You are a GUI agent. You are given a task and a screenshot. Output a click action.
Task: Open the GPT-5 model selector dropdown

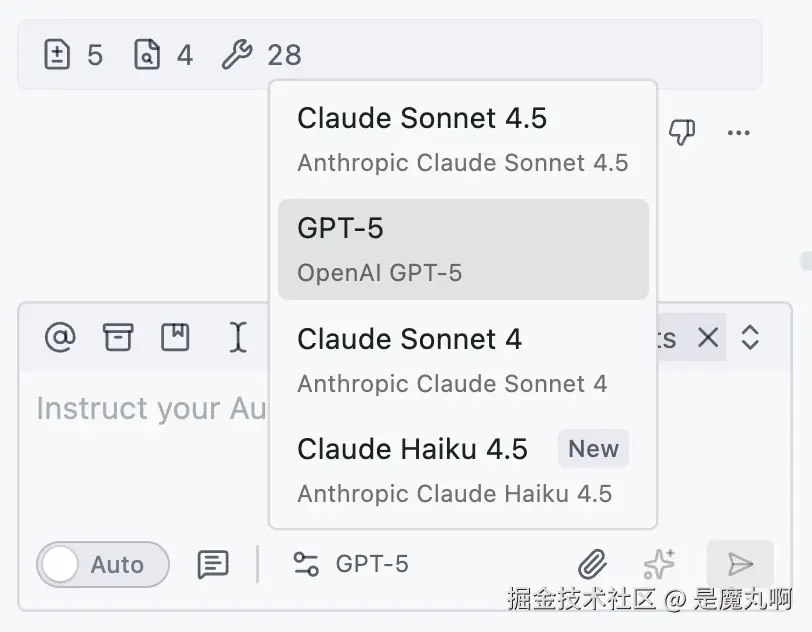[x=354, y=563]
